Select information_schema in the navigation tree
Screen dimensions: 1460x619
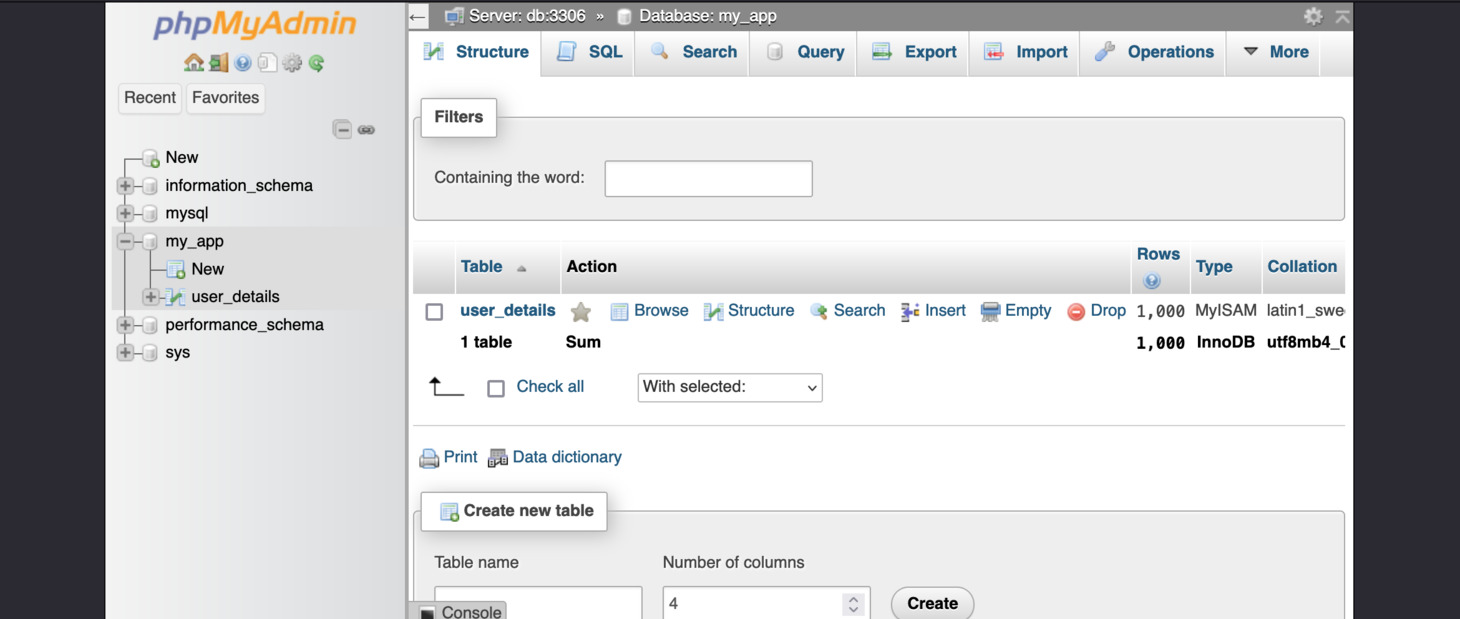[239, 186]
